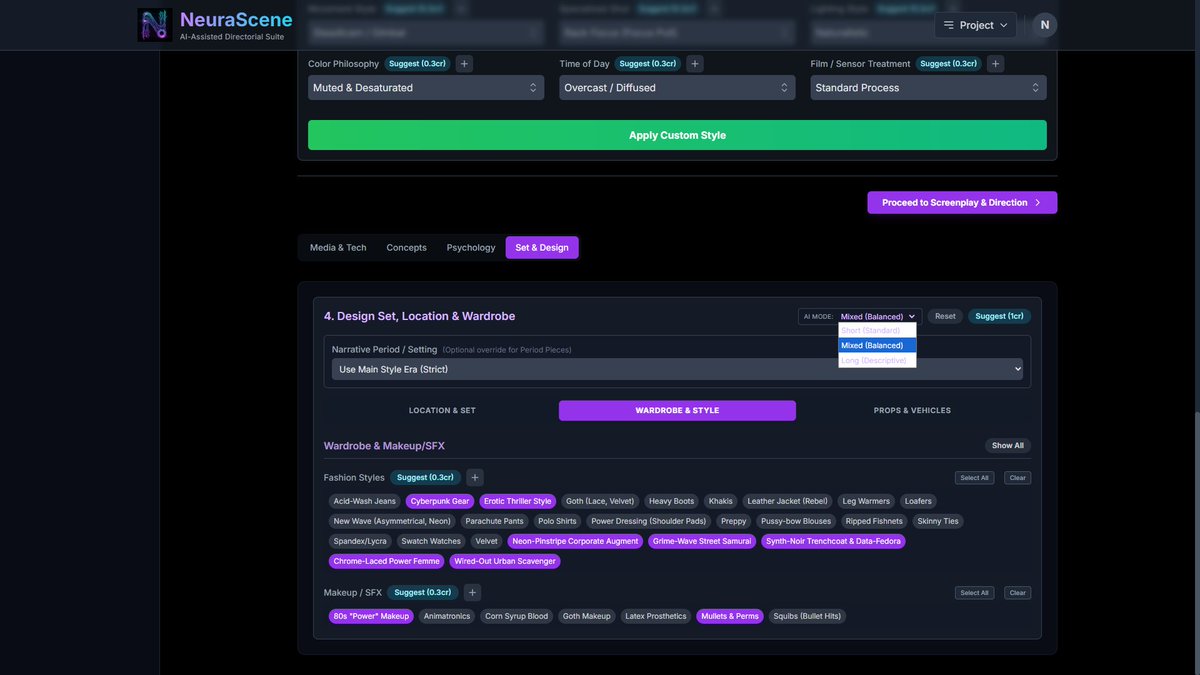Open the user avatar N menu
The height and width of the screenshot is (675, 1200).
(1044, 25)
